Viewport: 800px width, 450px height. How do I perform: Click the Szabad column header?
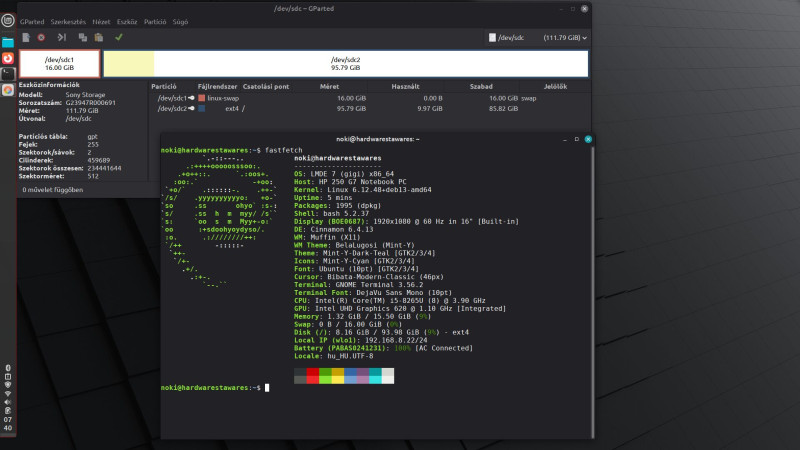point(481,87)
